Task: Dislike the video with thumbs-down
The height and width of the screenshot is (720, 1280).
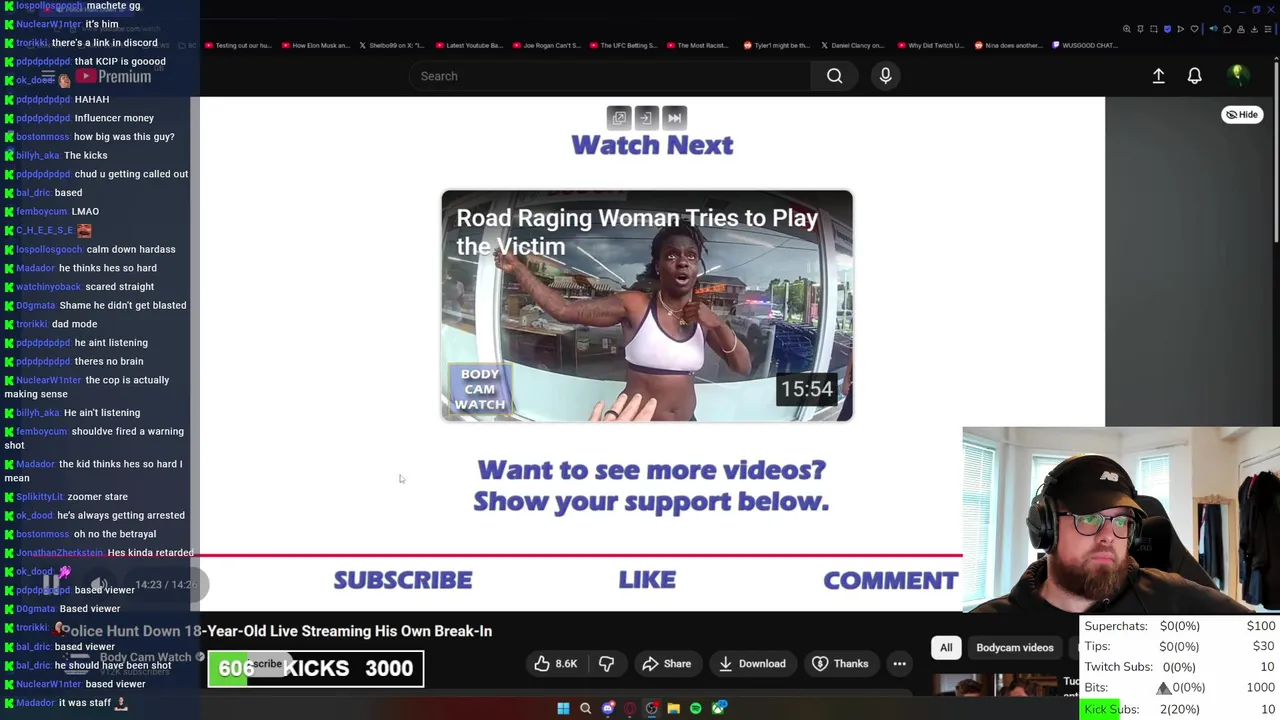Action: [x=606, y=664]
